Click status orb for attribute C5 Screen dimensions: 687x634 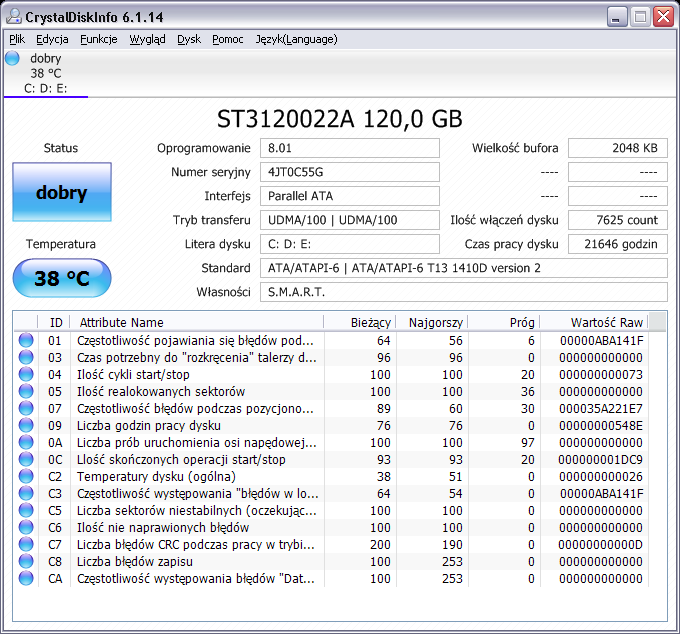[x=26, y=510]
